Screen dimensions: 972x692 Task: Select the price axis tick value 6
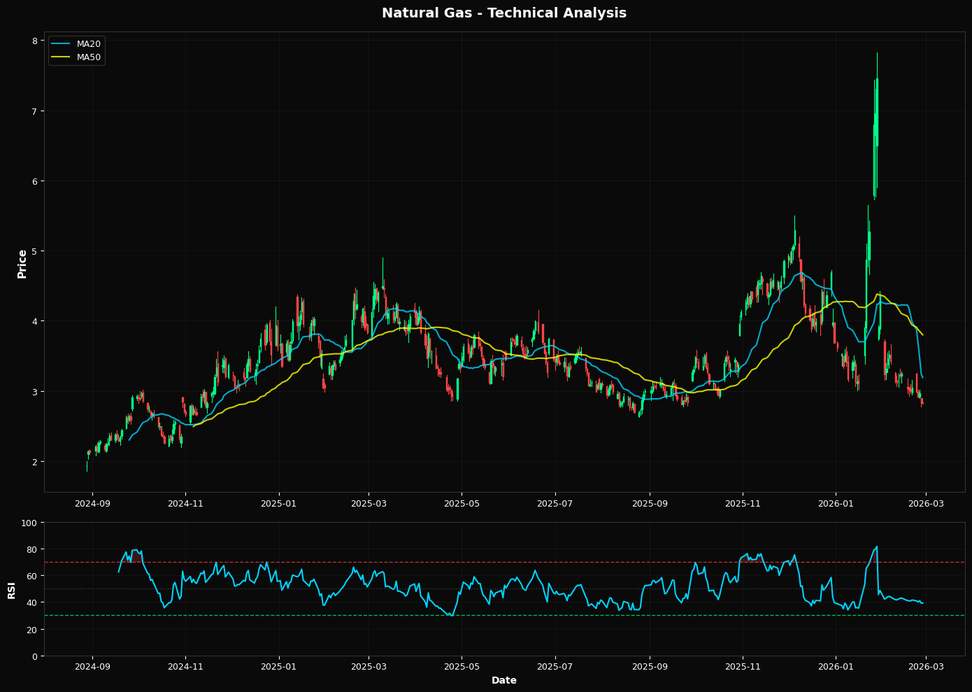35,181
